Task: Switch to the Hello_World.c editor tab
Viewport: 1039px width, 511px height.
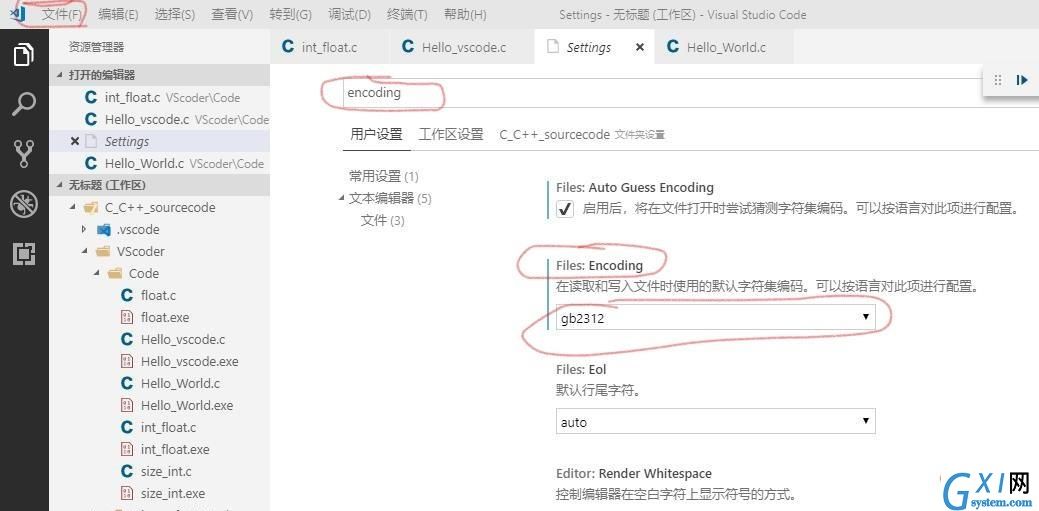Action: click(x=724, y=47)
